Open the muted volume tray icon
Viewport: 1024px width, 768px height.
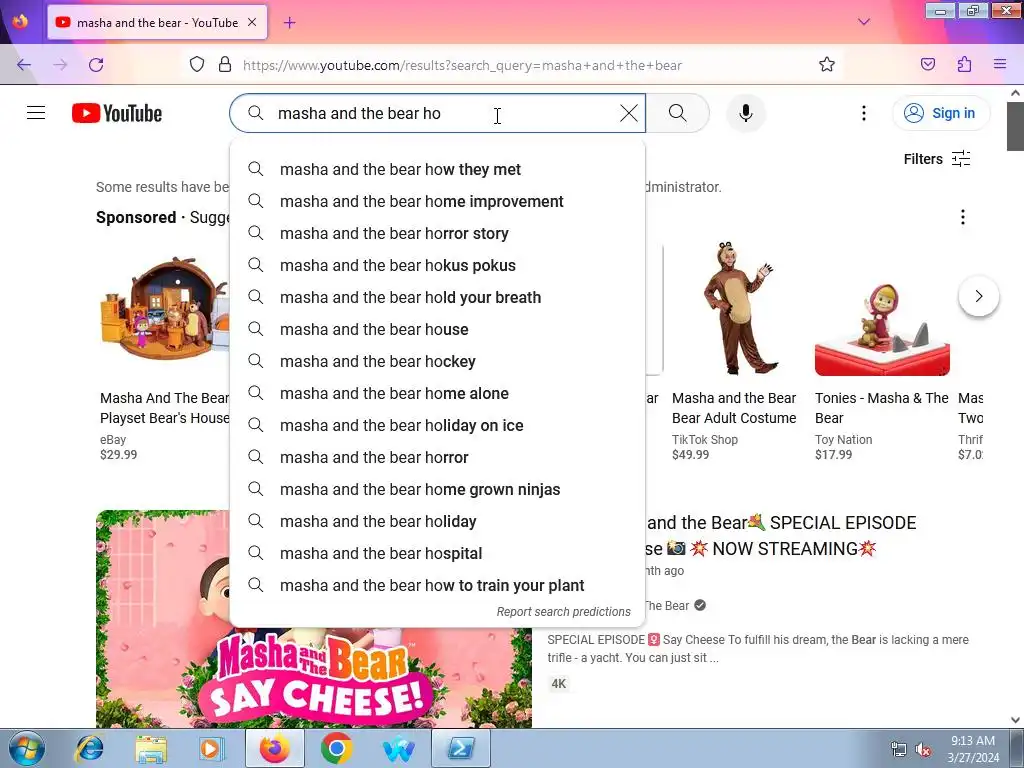(923, 750)
